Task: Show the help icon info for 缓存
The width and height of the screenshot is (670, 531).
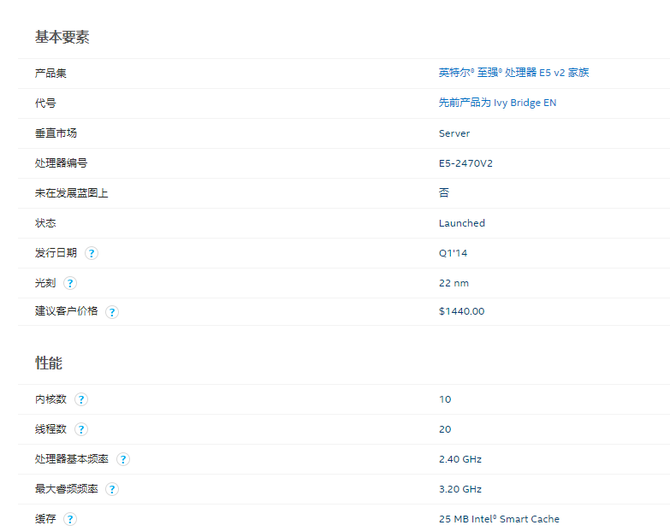Action: [x=70, y=519]
